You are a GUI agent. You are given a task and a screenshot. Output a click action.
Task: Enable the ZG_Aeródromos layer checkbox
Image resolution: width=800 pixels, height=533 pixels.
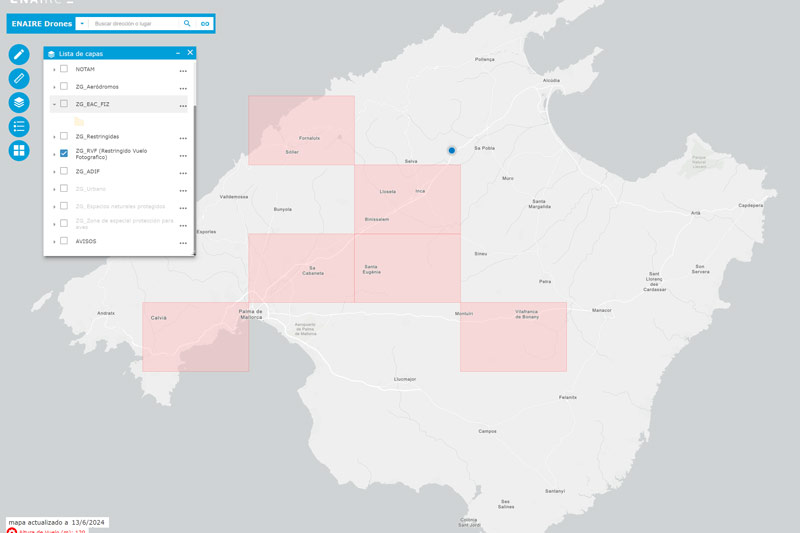64,87
